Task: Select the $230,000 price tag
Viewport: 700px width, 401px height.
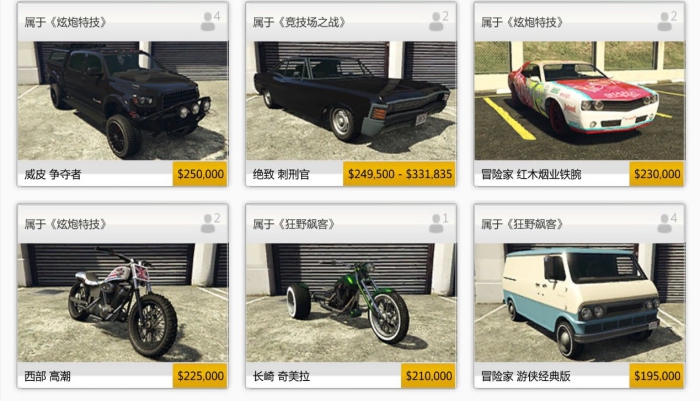Action: [657, 174]
